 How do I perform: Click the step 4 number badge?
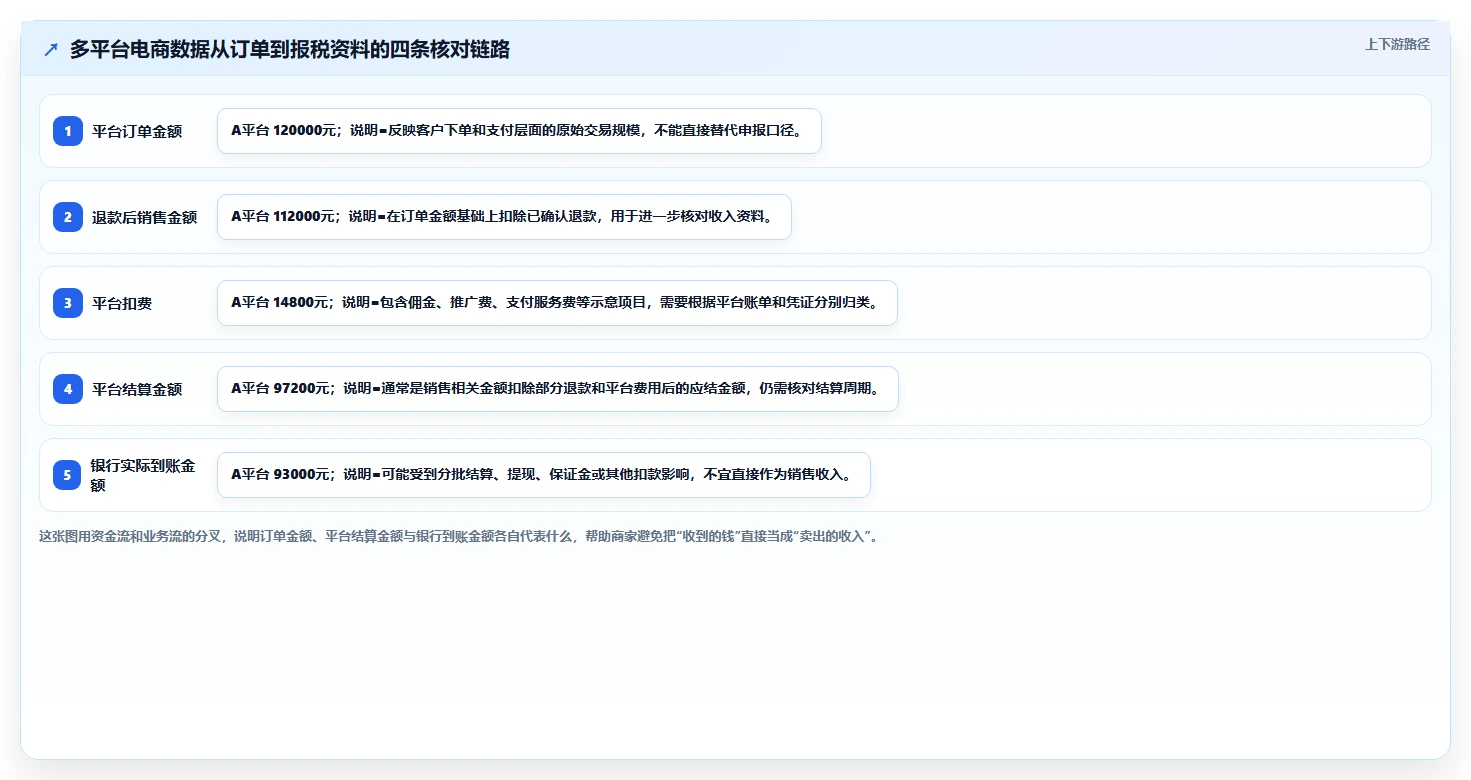68,389
